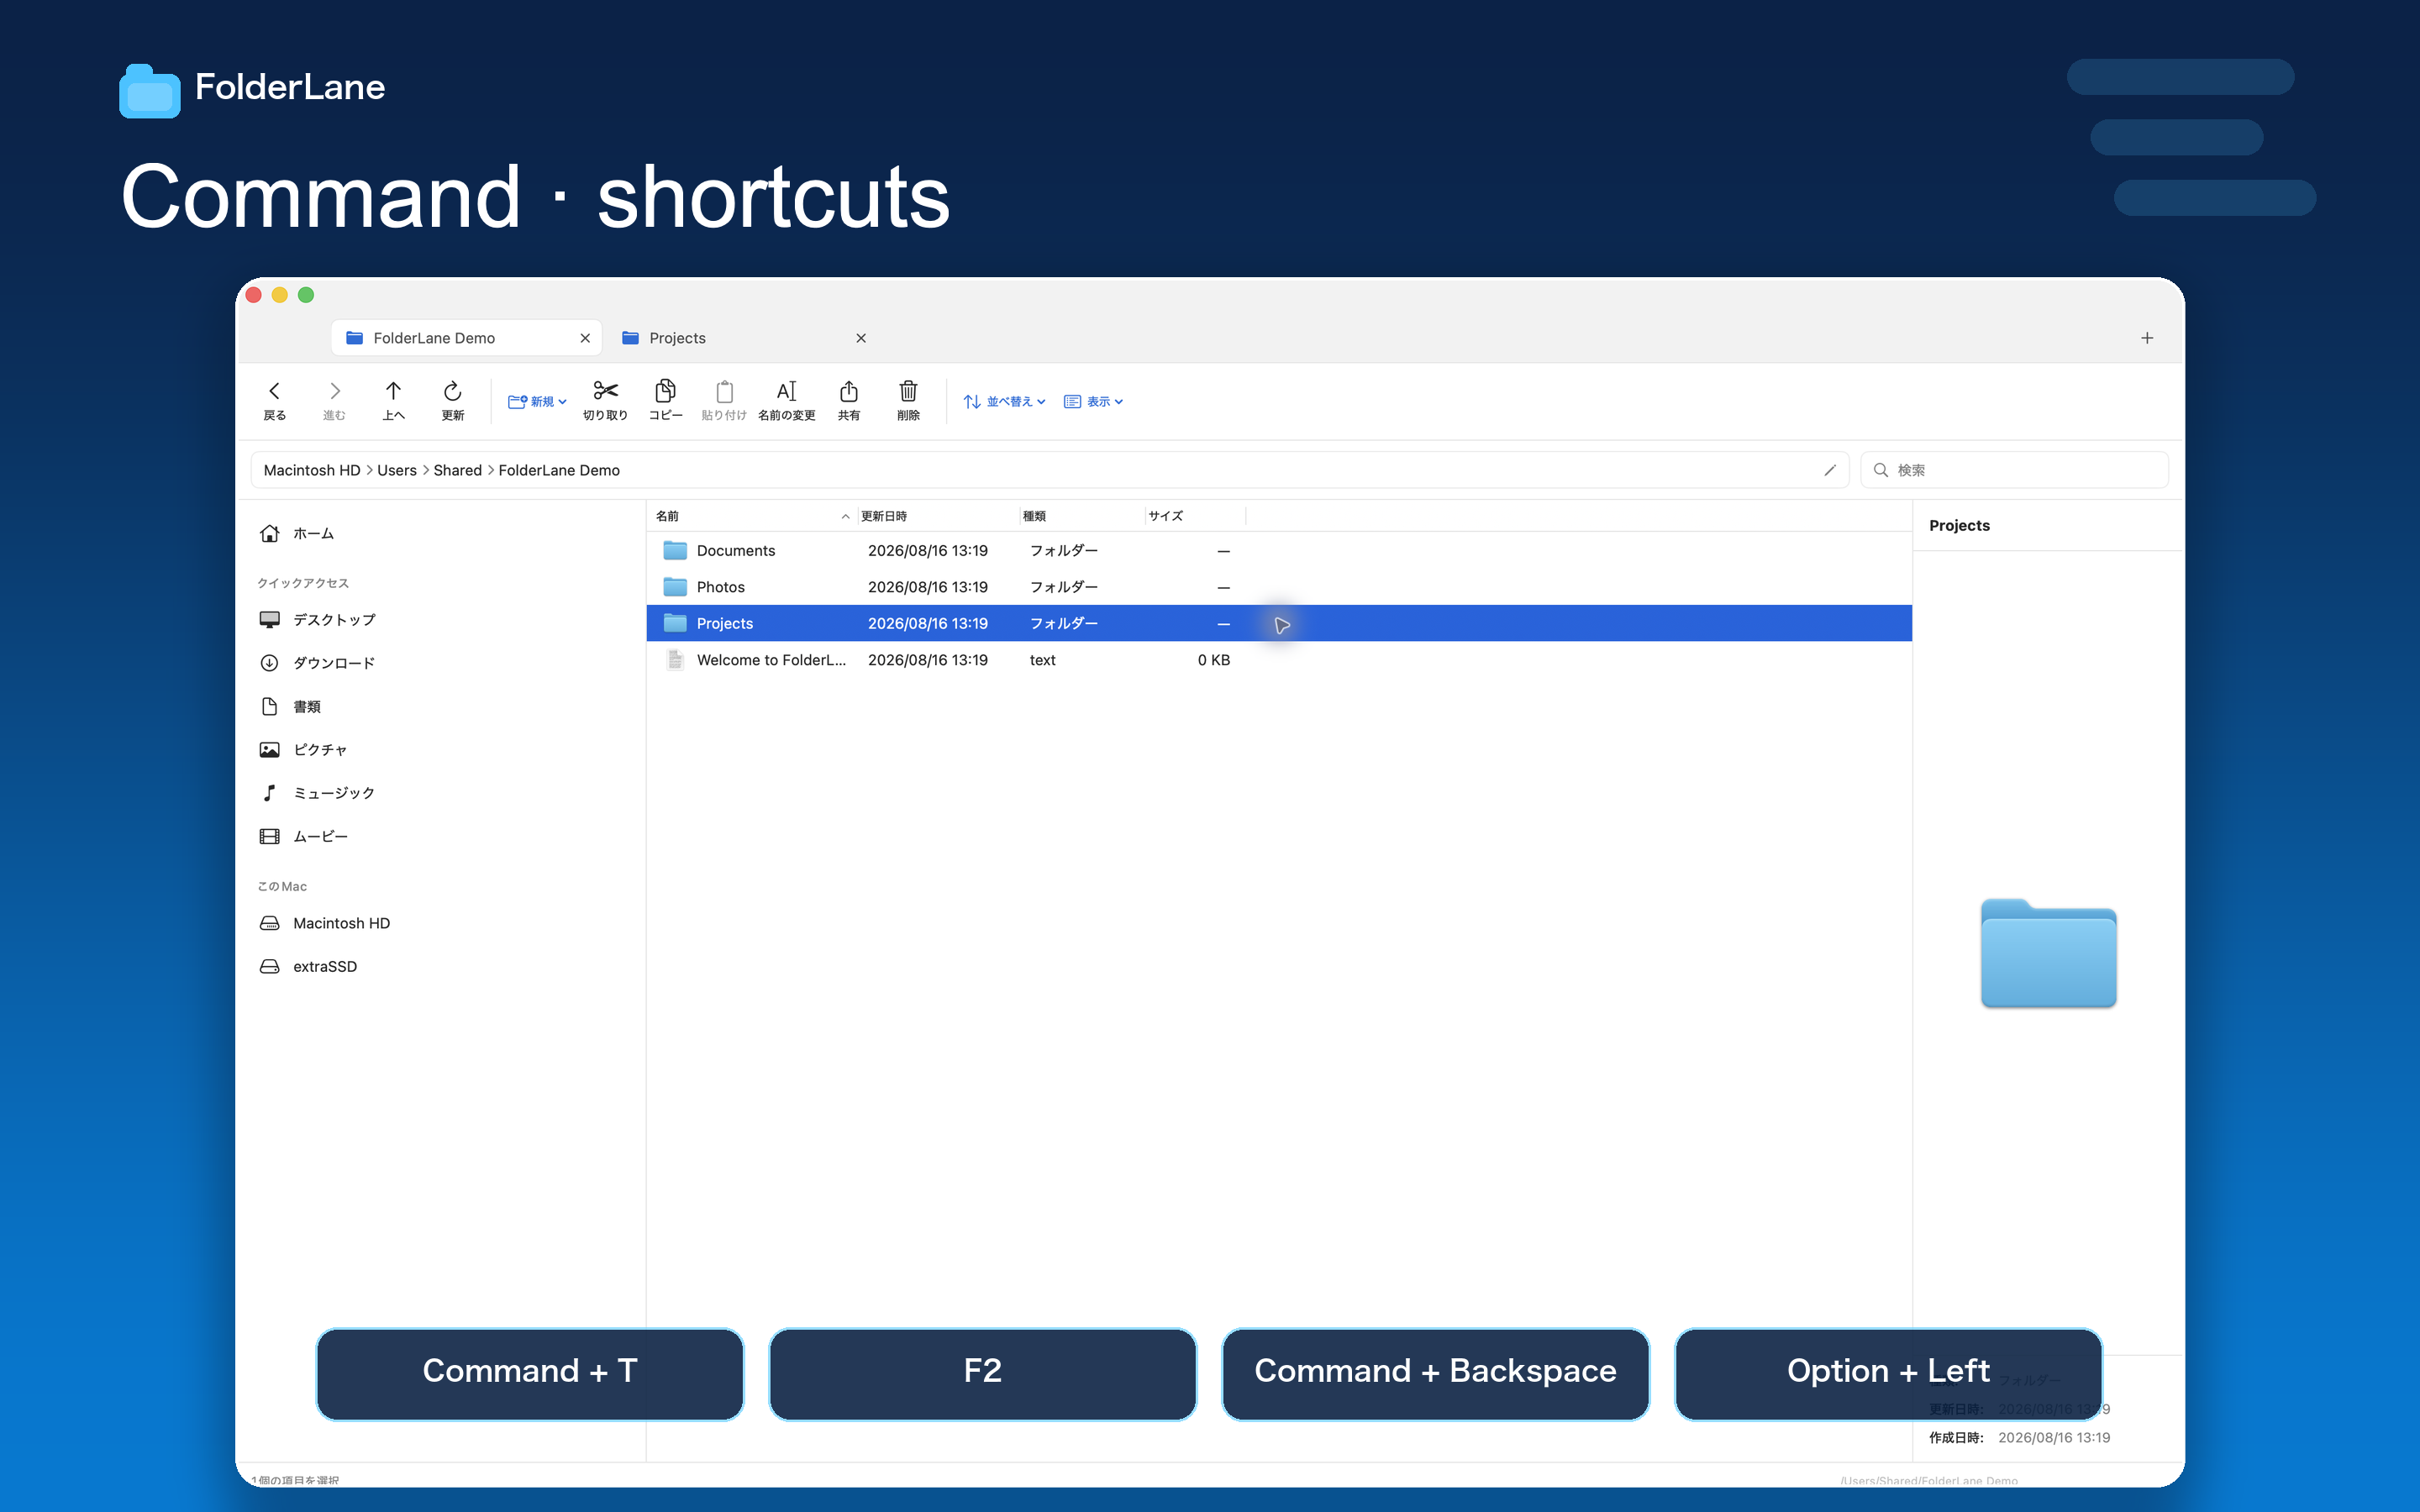Close the FolderLane Demo tab
The width and height of the screenshot is (2420, 1512).
(x=585, y=338)
